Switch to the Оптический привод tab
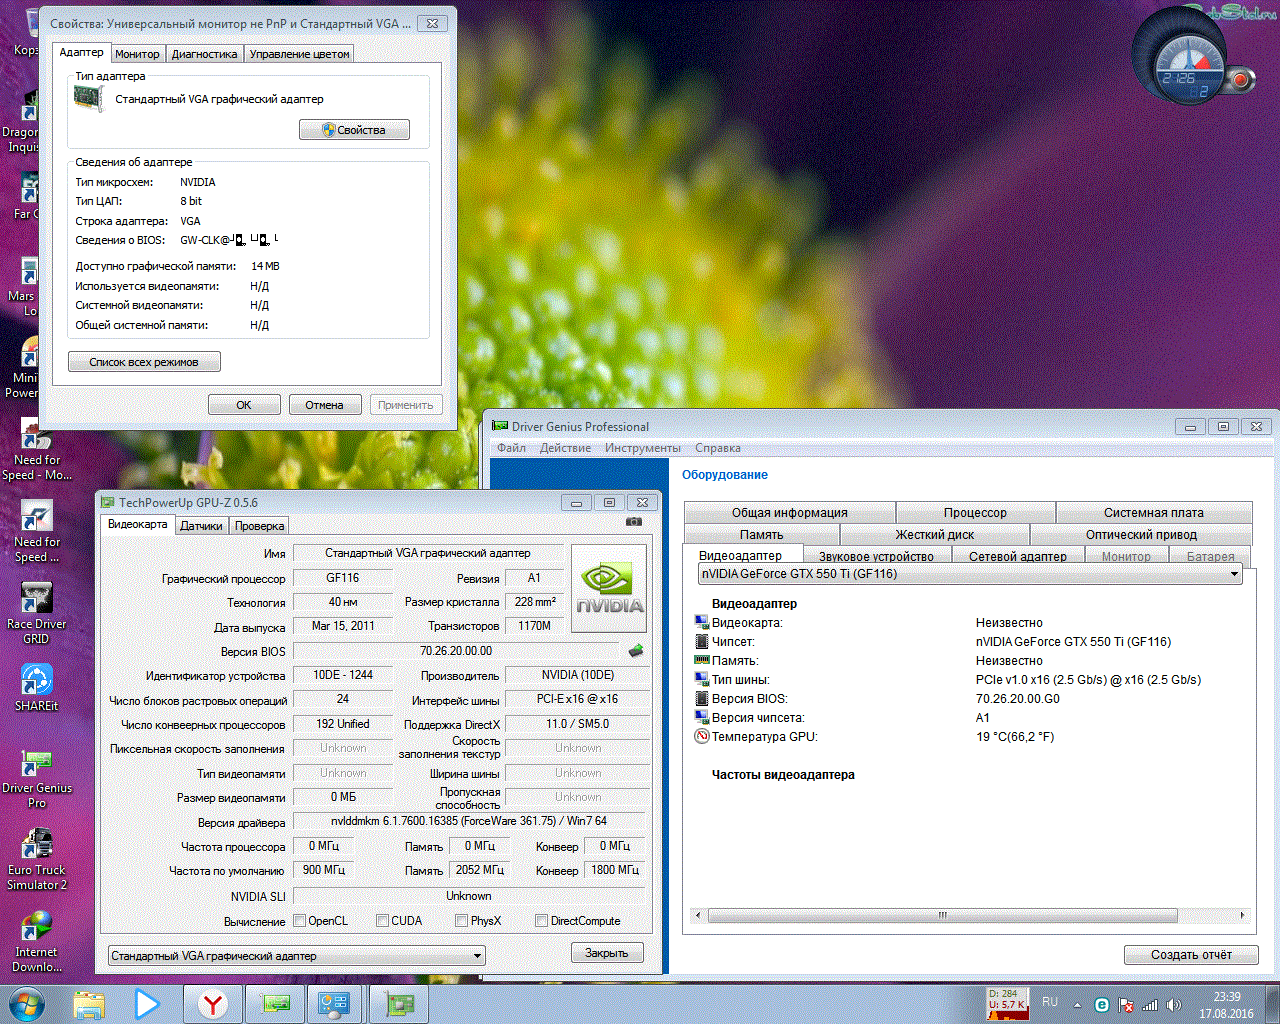Viewport: 1280px width, 1024px height. click(1141, 534)
